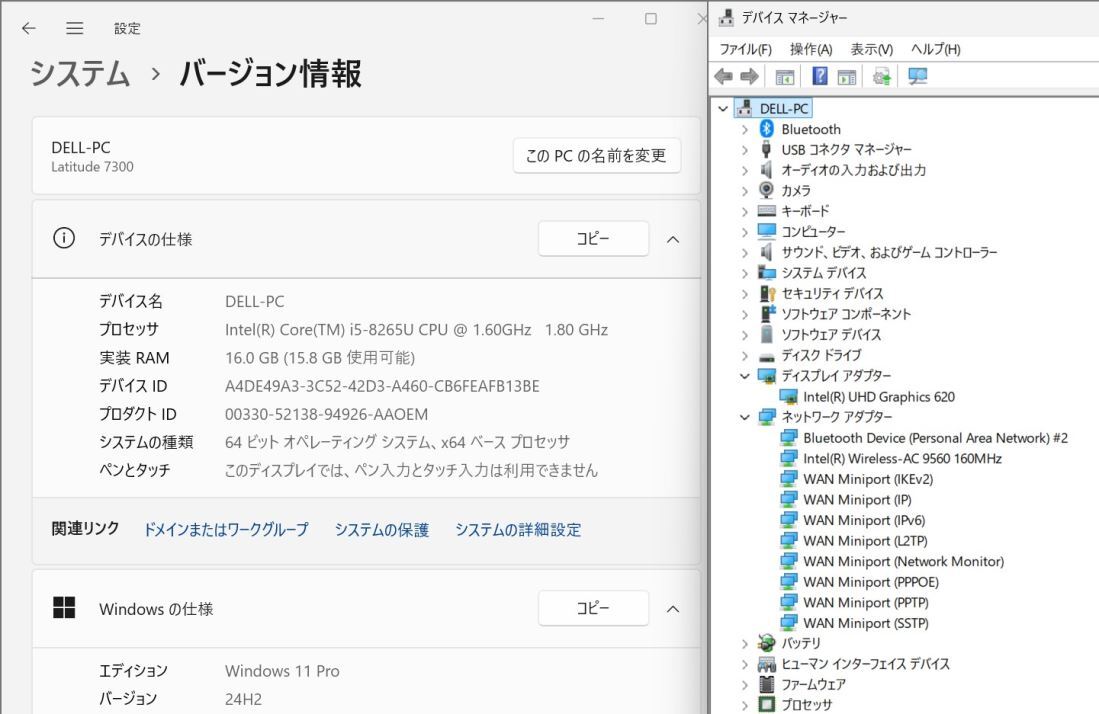This screenshot has height=714, width=1099.
Task: Click the この PC の名前を変更 button
Action: point(596,155)
